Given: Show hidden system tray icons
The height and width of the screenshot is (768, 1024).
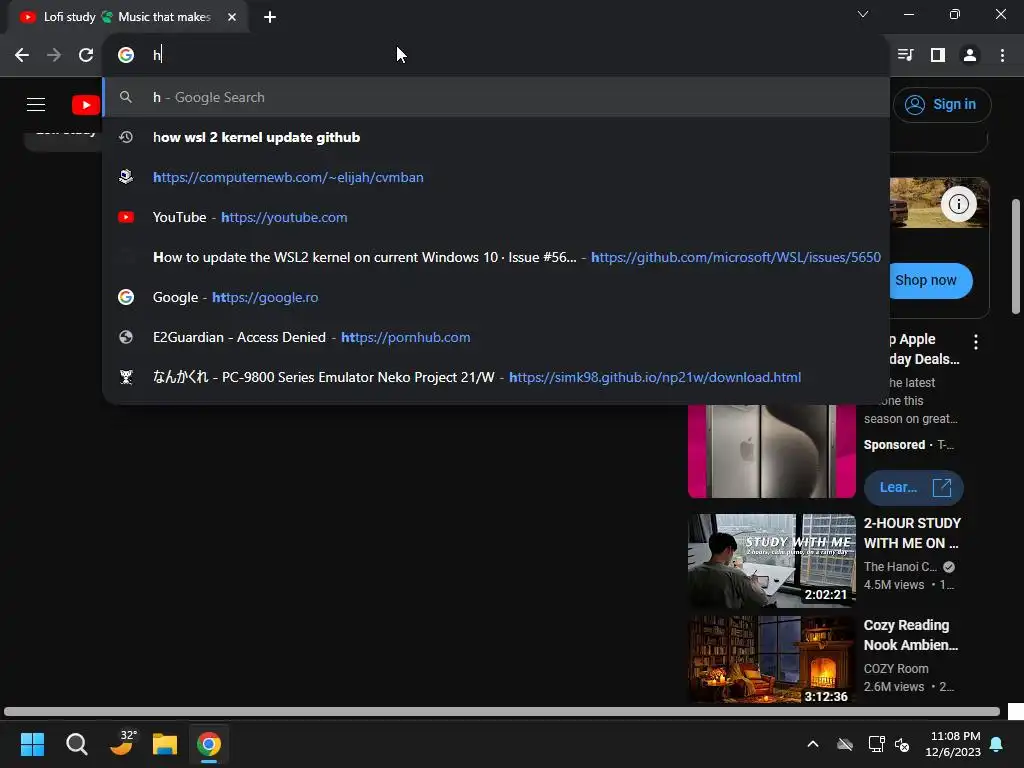Looking at the screenshot, I should tap(813, 744).
